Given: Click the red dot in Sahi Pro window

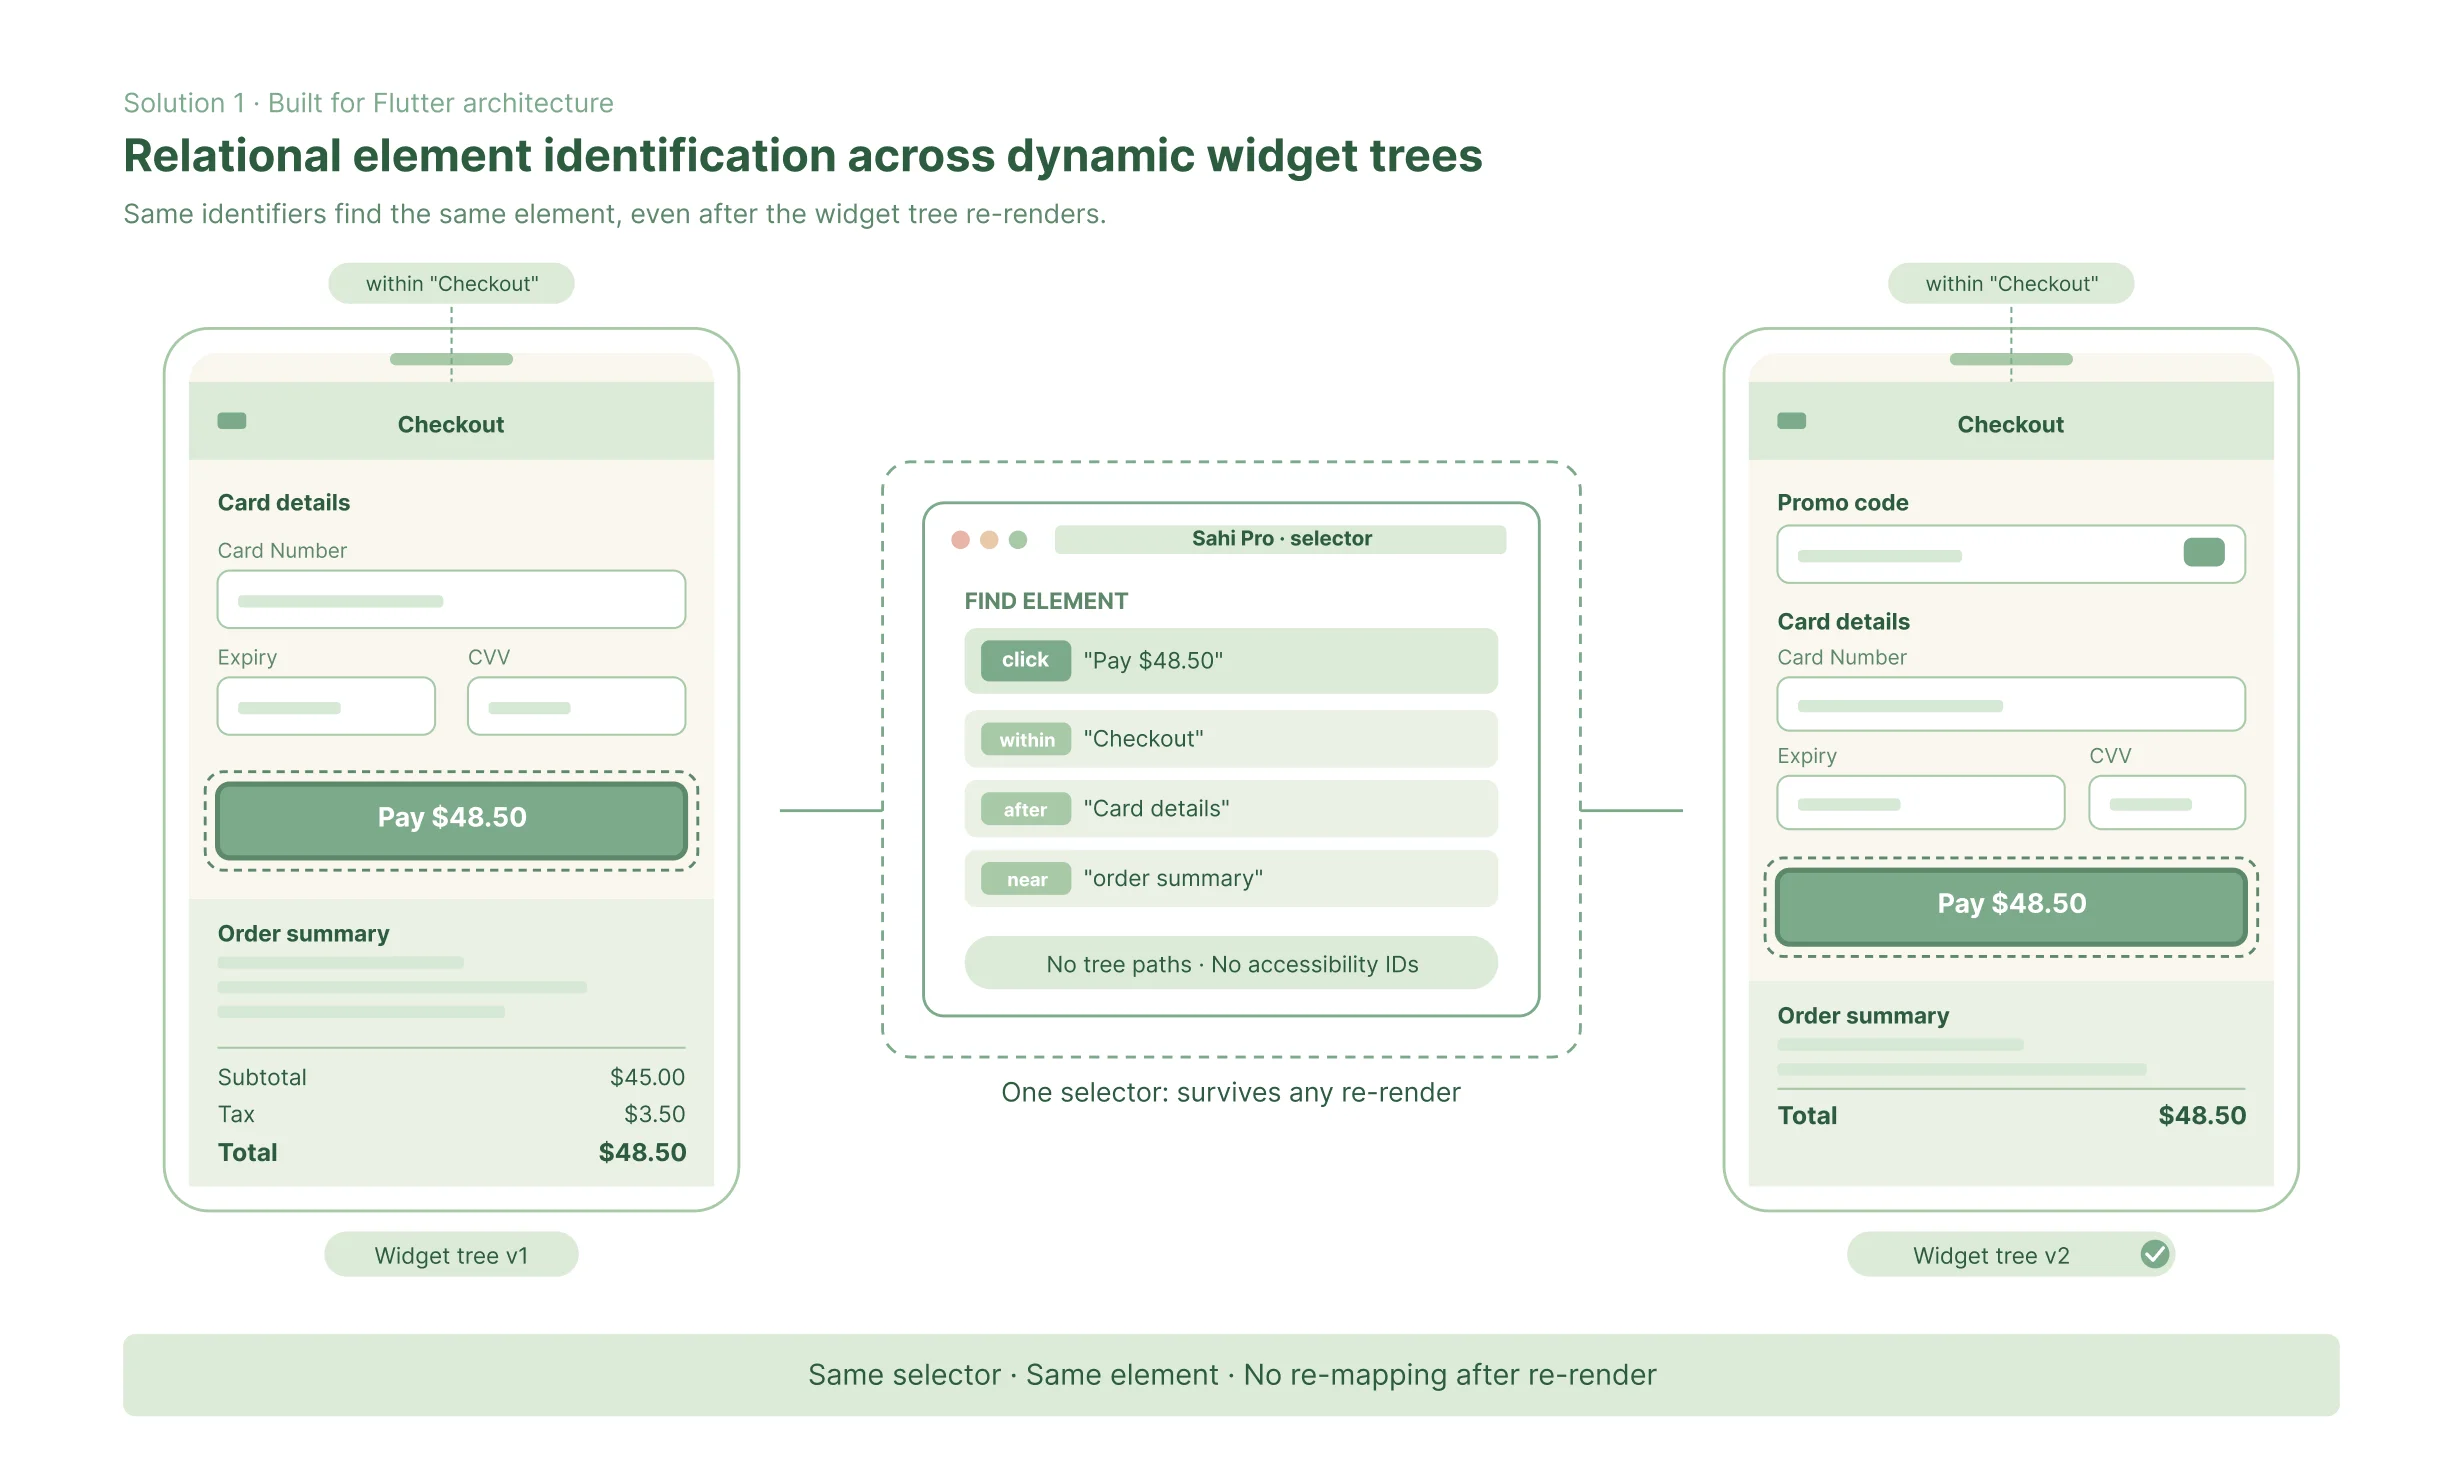Looking at the screenshot, I should click(x=960, y=540).
